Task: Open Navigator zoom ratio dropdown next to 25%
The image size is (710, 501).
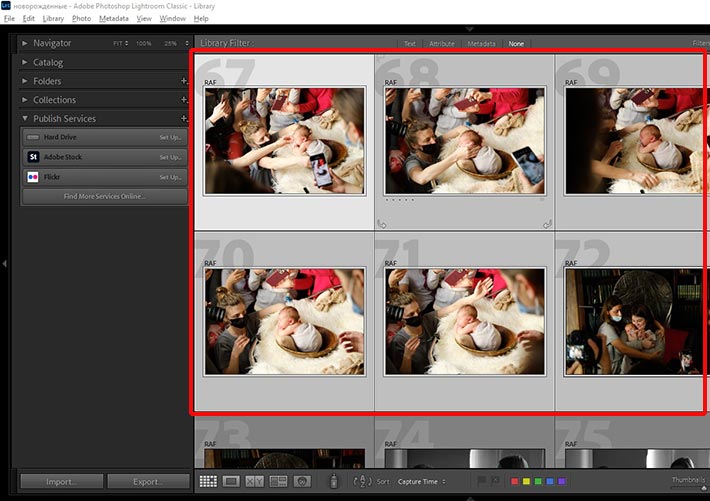Action: [187, 43]
